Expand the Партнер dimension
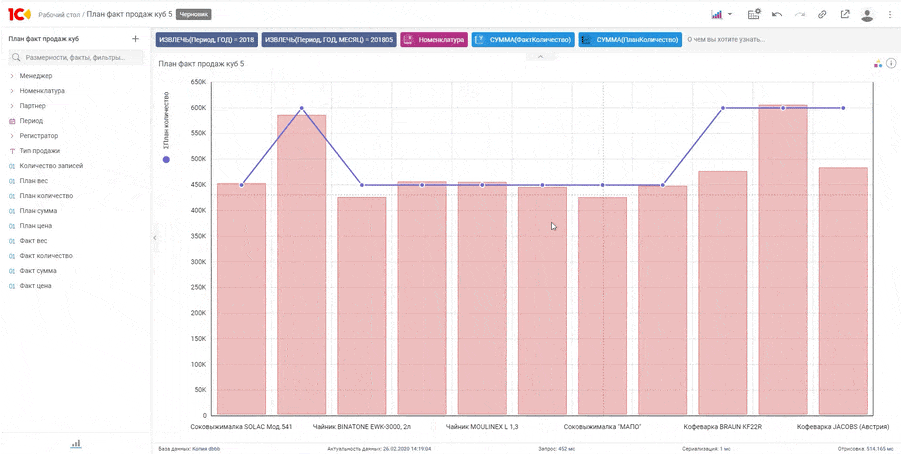Image resolution: width=911 pixels, height=467 pixels. (x=12, y=106)
